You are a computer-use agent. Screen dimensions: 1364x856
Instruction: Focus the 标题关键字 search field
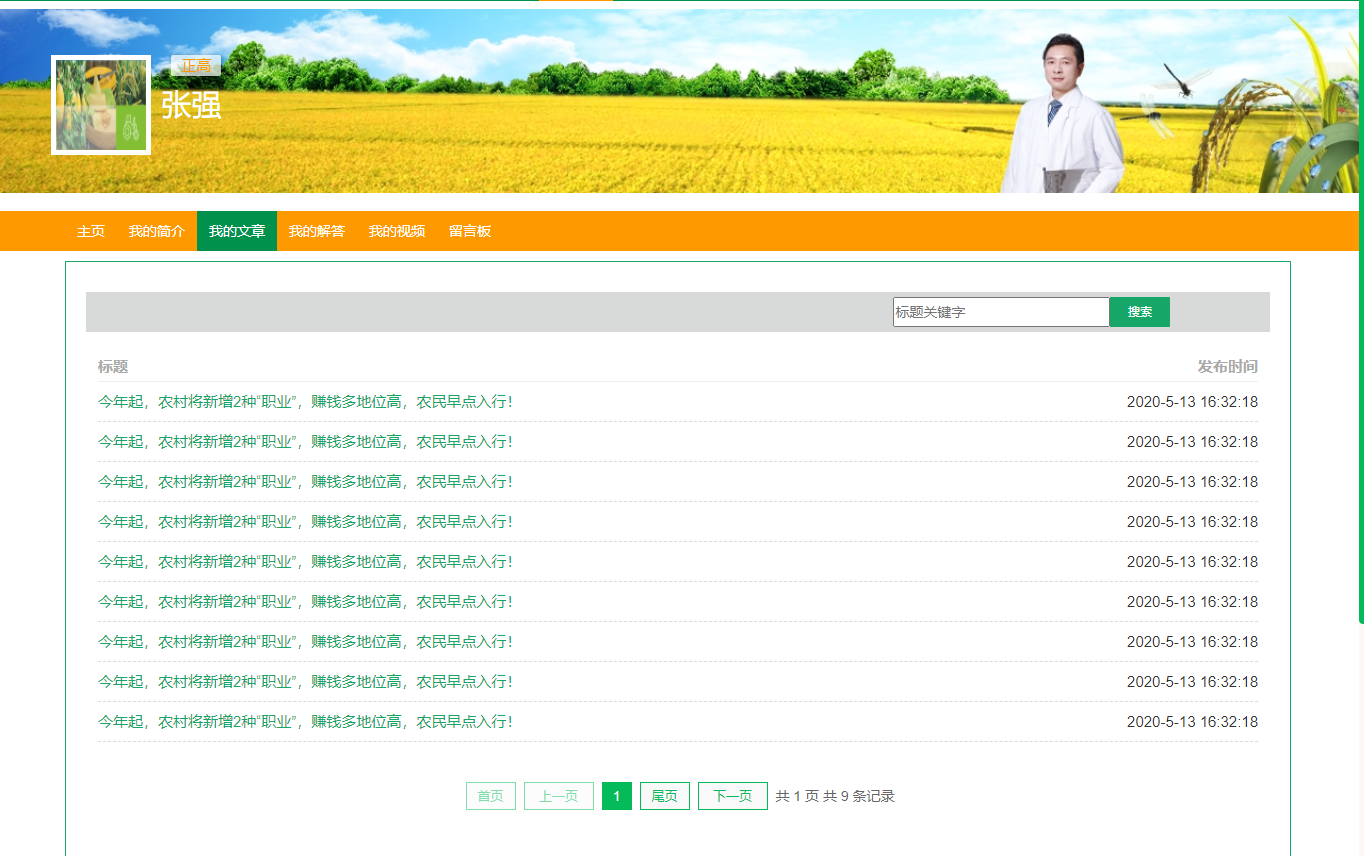[x=1000, y=312]
